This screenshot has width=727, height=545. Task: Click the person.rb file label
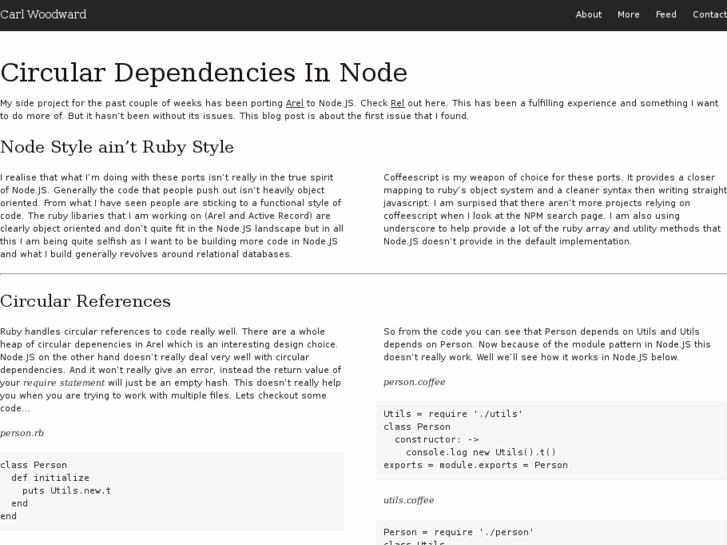(22, 433)
